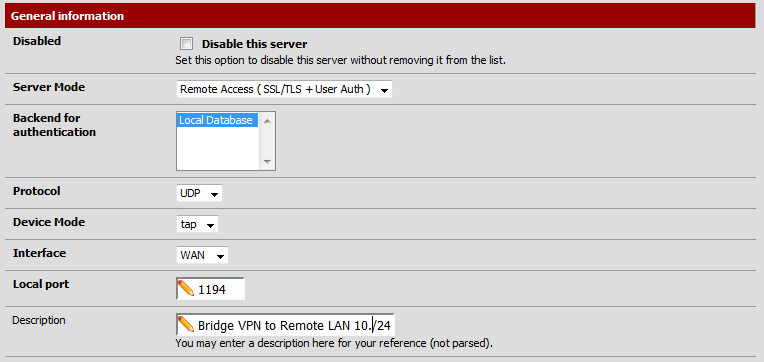The height and width of the screenshot is (362, 764).
Task: Click the Protocol dropdown arrow
Action: coord(214,194)
